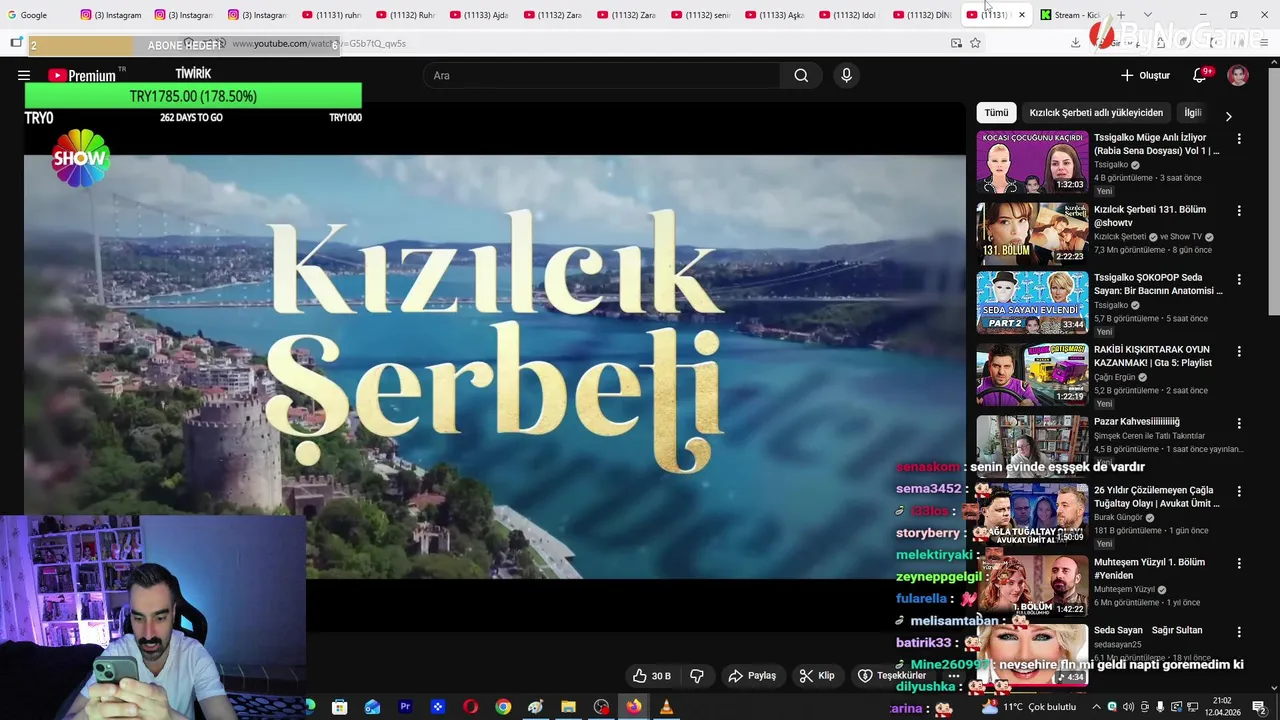Switch to the (11133) Ajda tab
The height and width of the screenshot is (720, 1280).
point(480,15)
